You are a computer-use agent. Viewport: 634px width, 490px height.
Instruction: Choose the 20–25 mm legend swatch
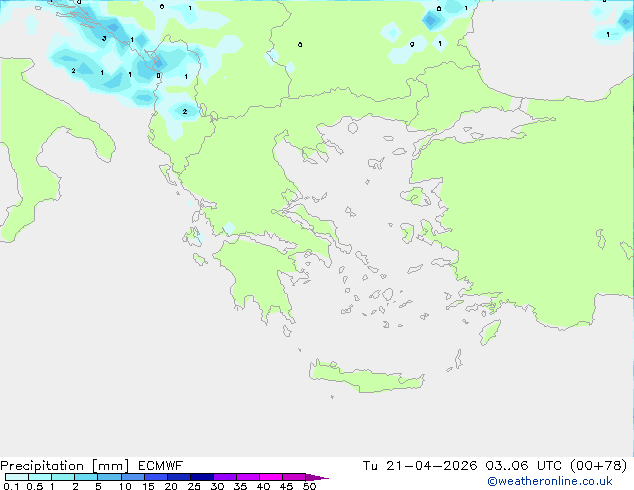(179, 477)
